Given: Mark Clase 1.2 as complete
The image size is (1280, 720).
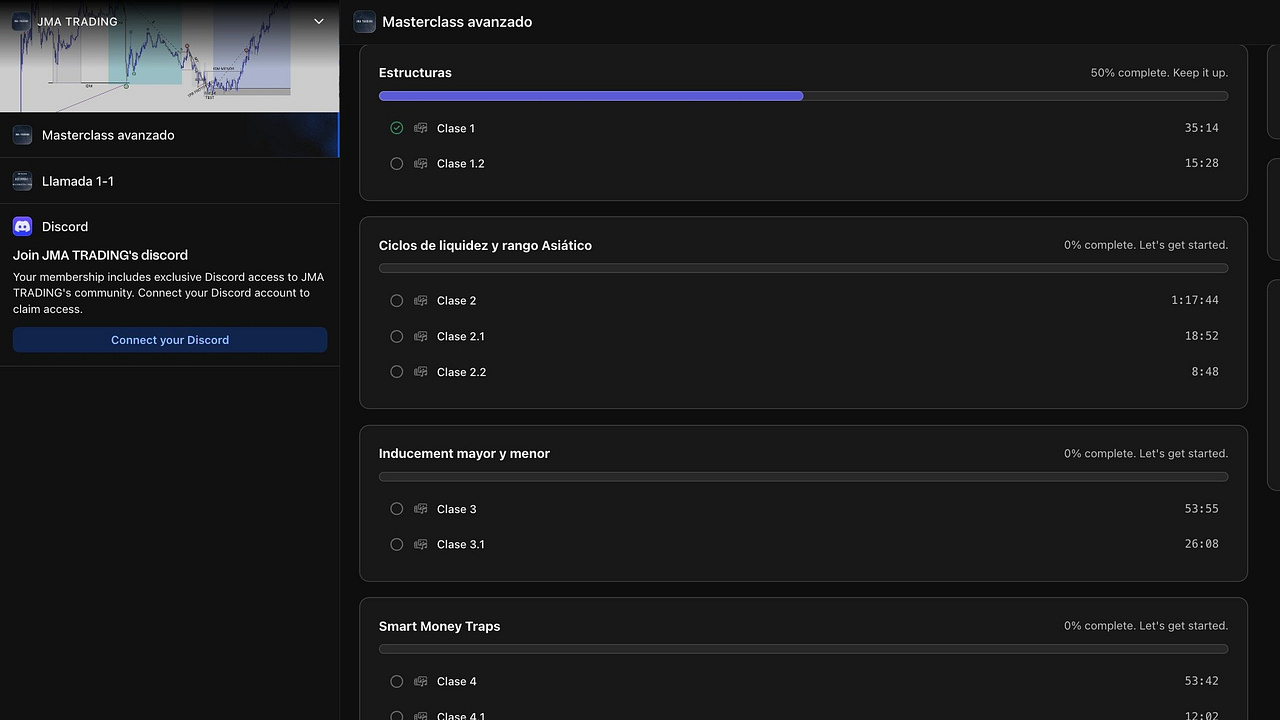Looking at the screenshot, I should pos(397,163).
